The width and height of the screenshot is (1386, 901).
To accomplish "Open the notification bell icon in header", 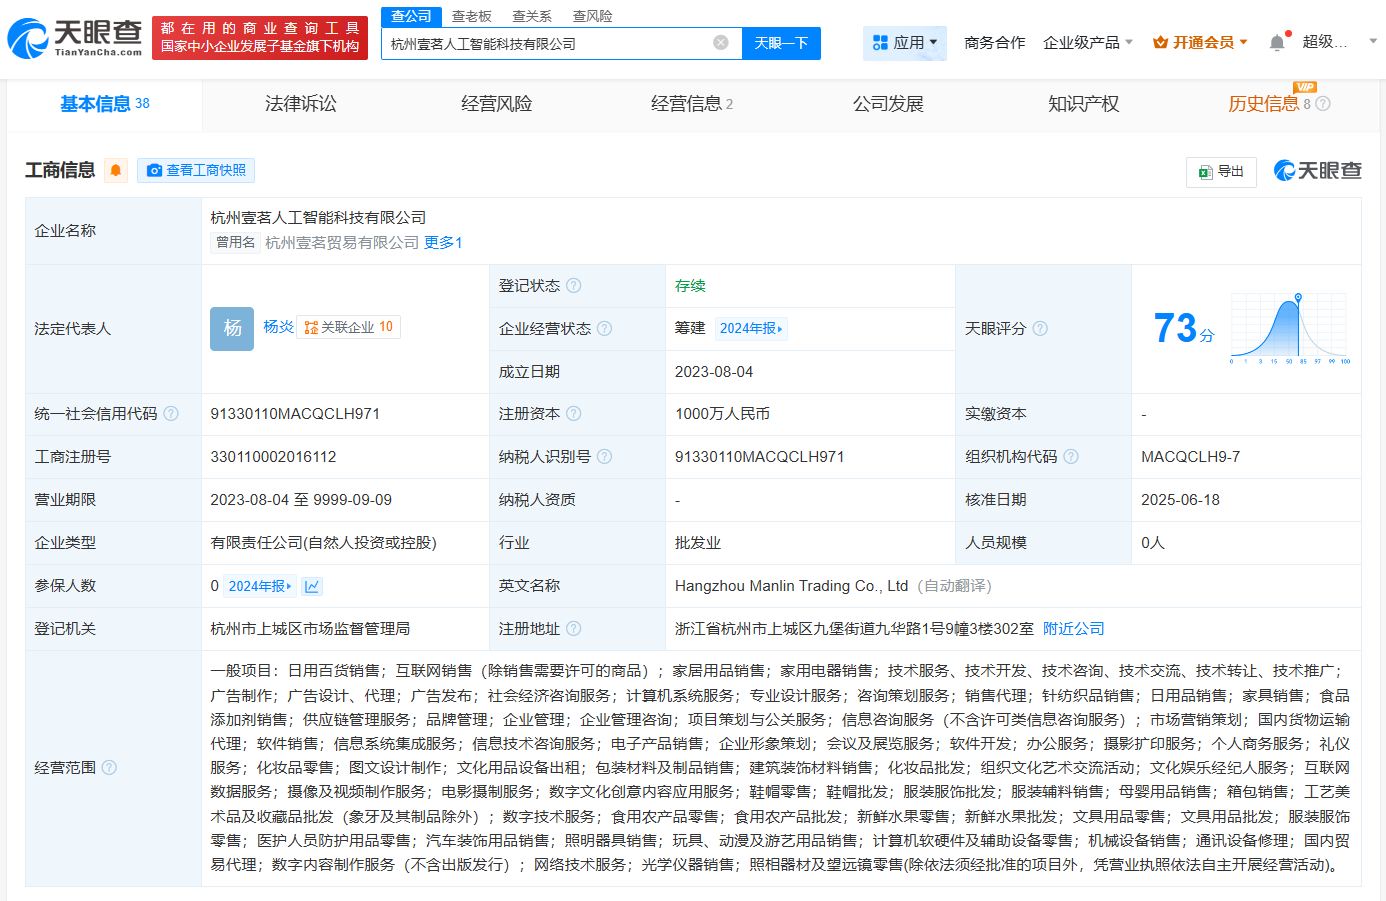I will [x=1277, y=42].
